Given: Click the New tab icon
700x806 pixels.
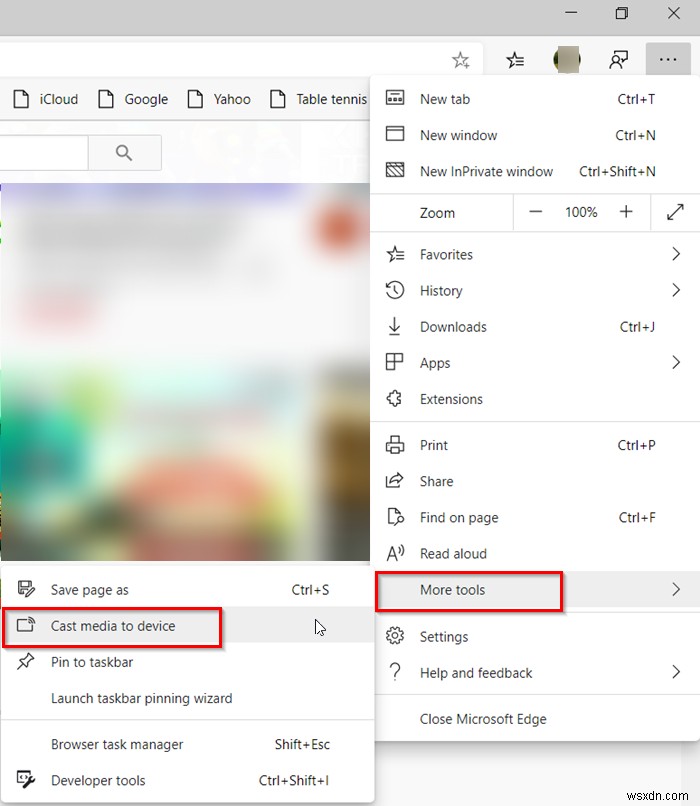Looking at the screenshot, I should click(x=395, y=98).
